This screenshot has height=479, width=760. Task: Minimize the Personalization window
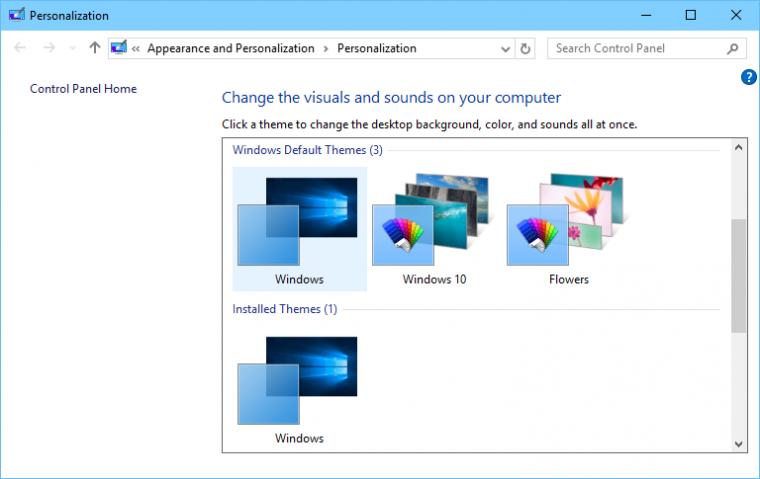point(646,15)
